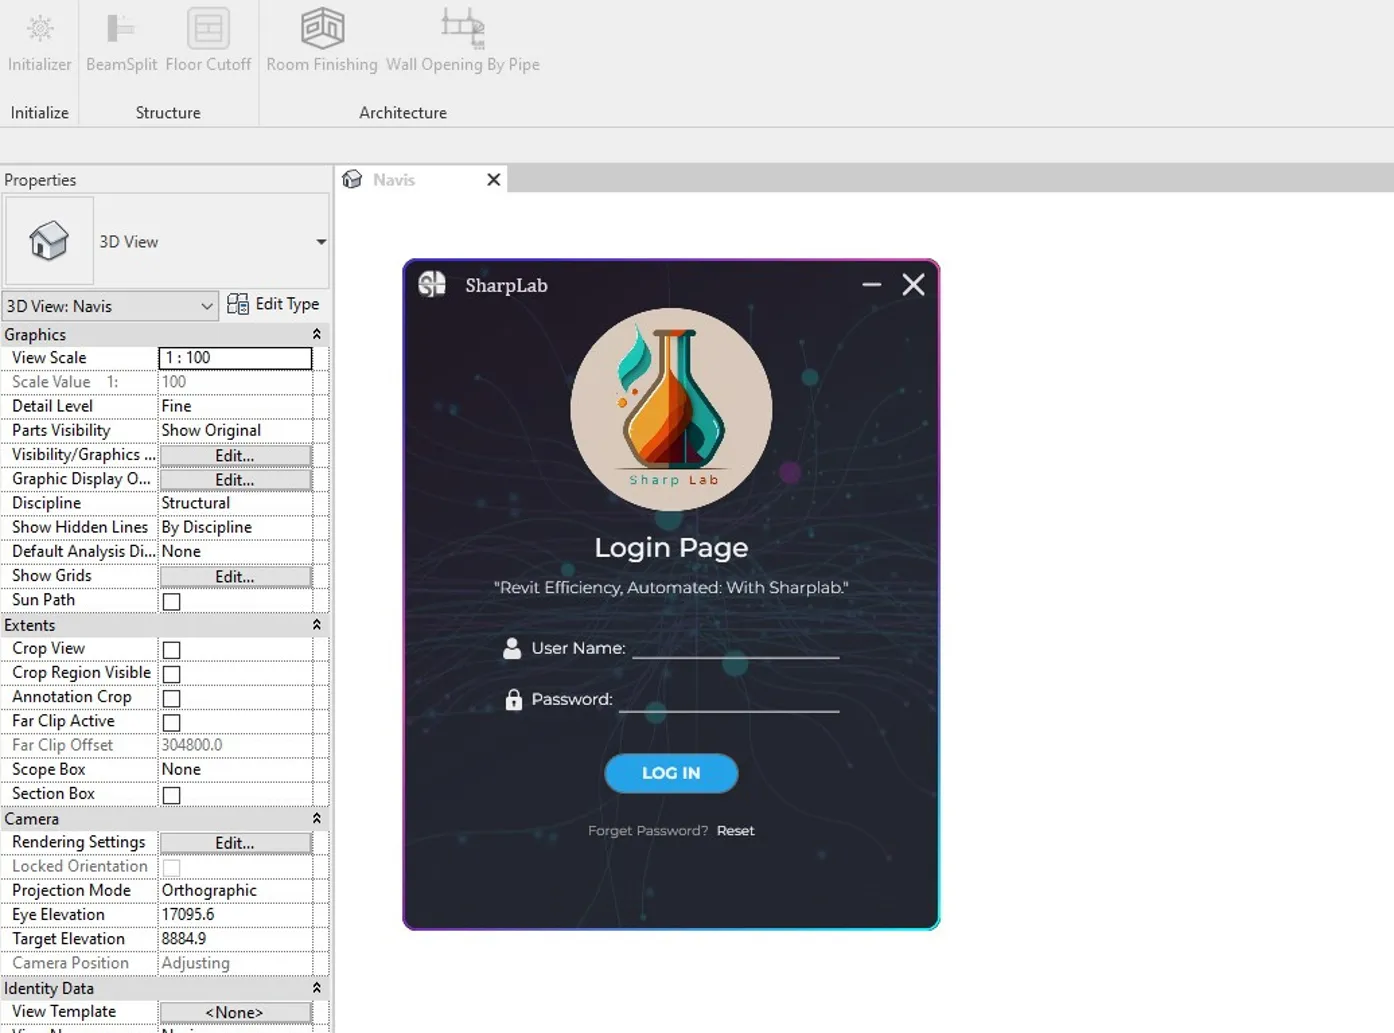Minimize the SharpLab login window
Viewport: 1394px width, 1033px height.
pos(872,284)
